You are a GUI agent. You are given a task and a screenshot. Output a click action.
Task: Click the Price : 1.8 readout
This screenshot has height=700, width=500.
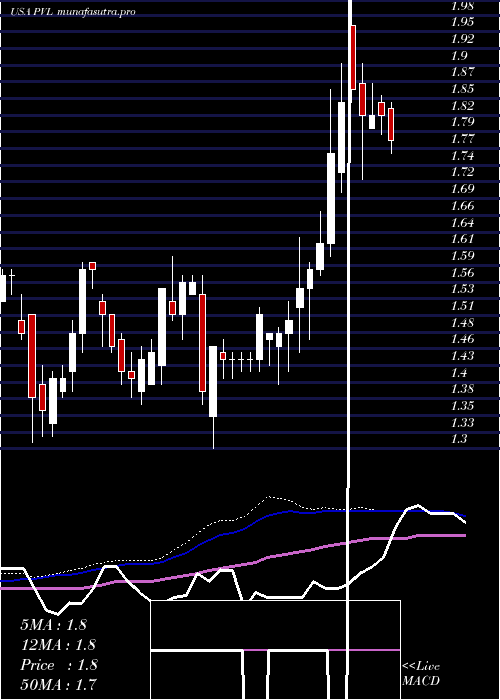[x=58, y=665]
